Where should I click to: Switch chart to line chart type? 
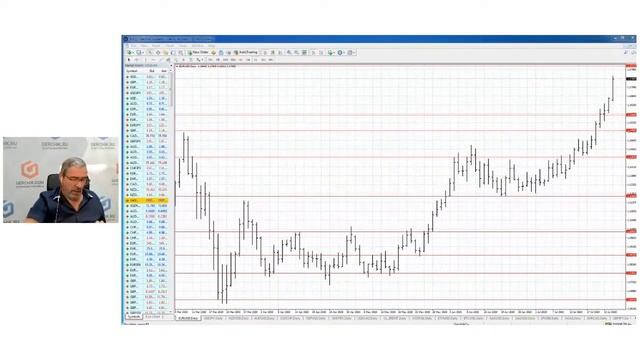[x=280, y=52]
